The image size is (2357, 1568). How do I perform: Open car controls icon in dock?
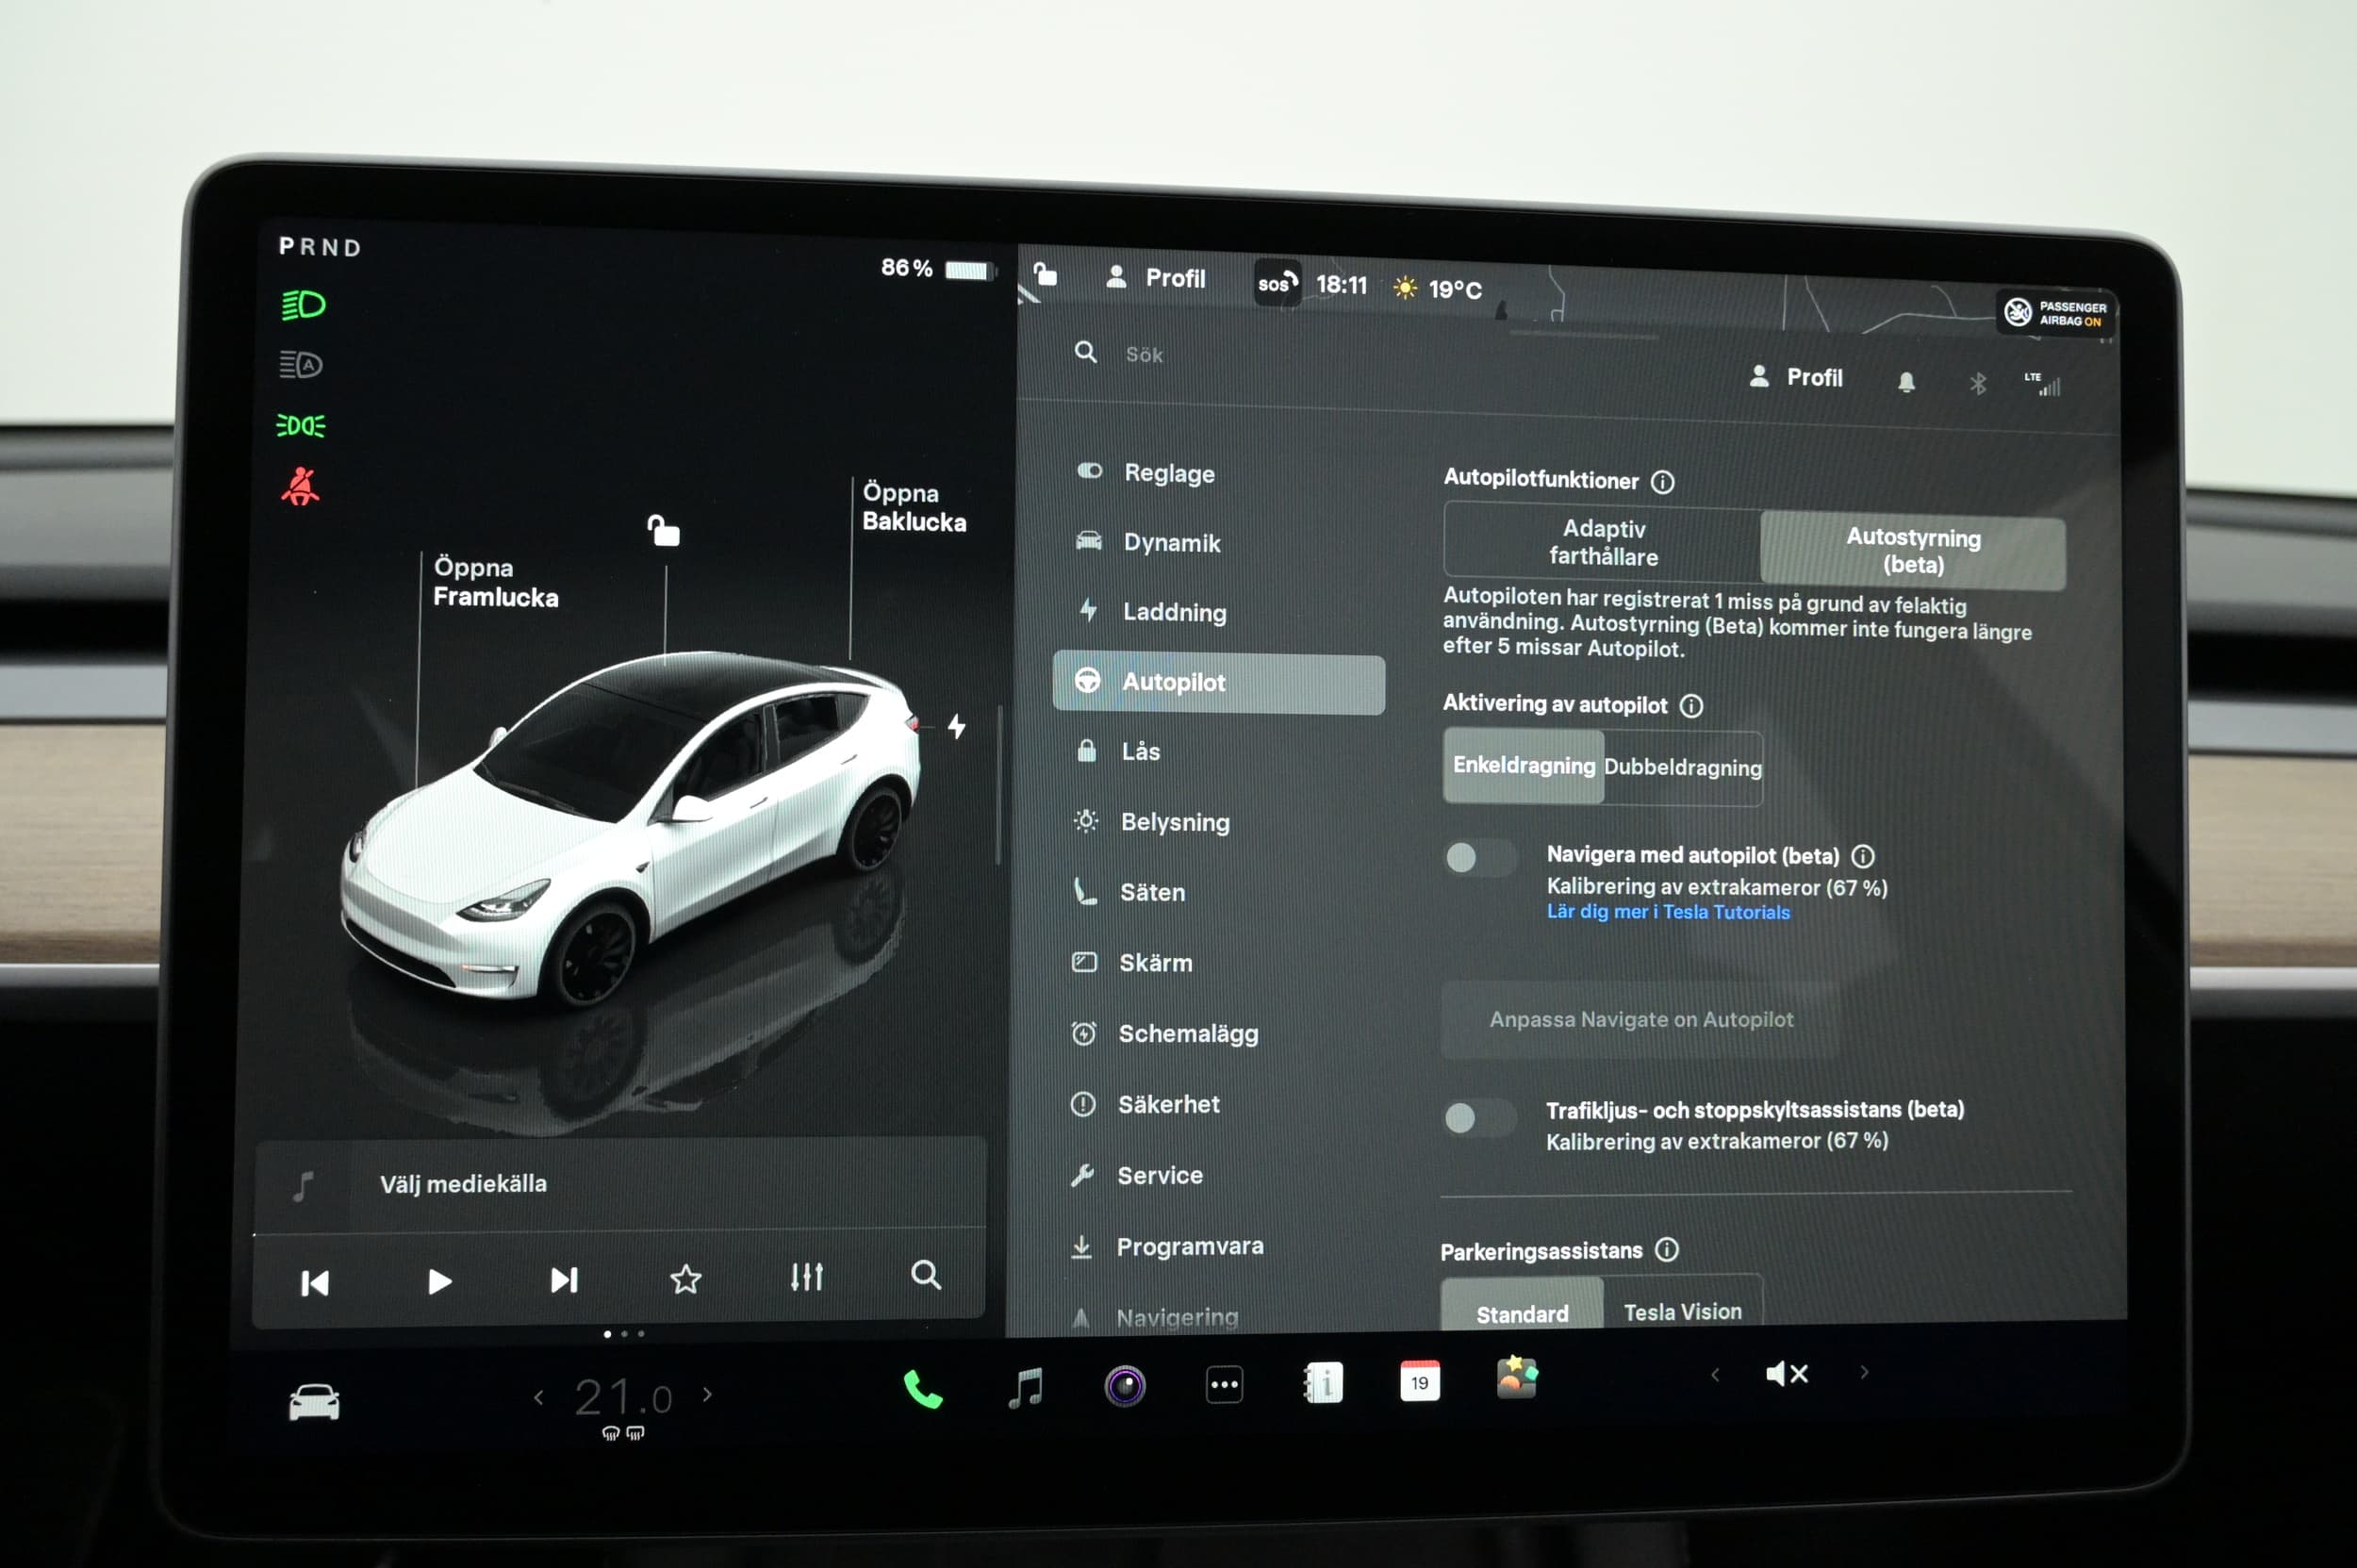(x=314, y=1402)
